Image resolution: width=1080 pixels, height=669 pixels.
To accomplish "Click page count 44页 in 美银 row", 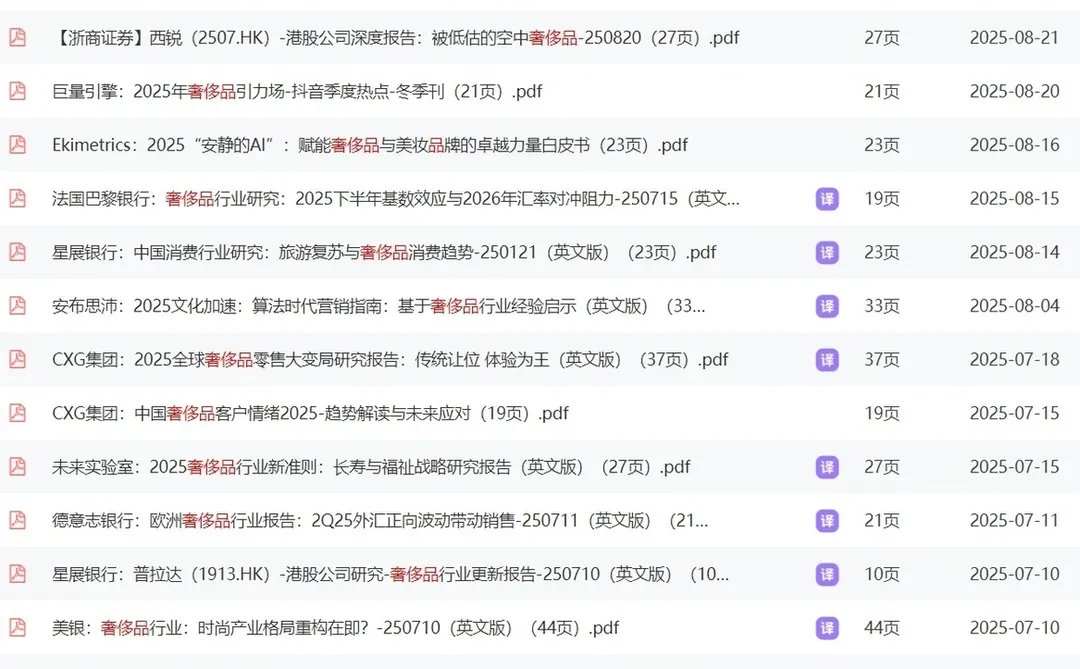I will 882,628.
